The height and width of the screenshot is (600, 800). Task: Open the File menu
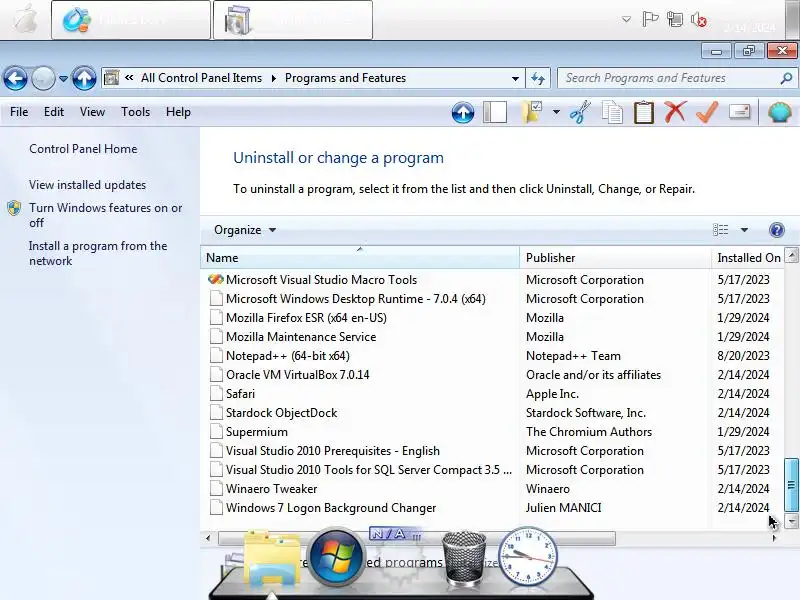coord(19,112)
